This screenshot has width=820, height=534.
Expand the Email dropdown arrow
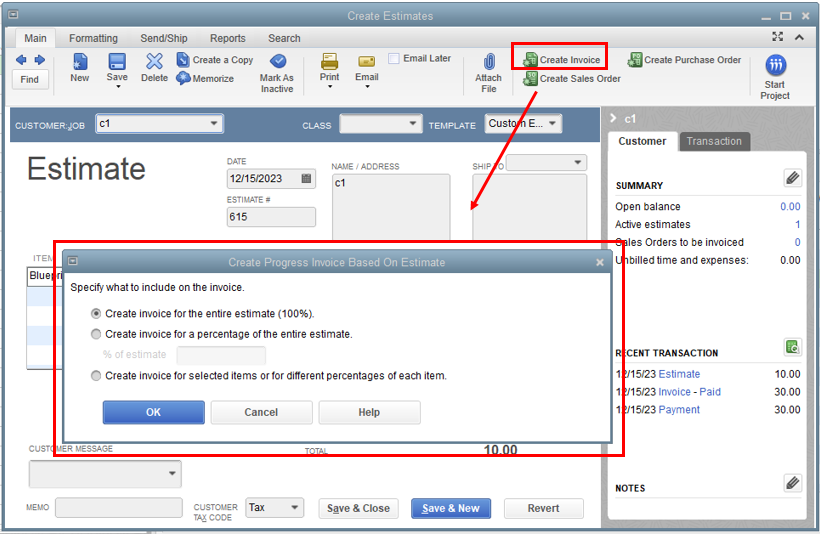pos(367,87)
